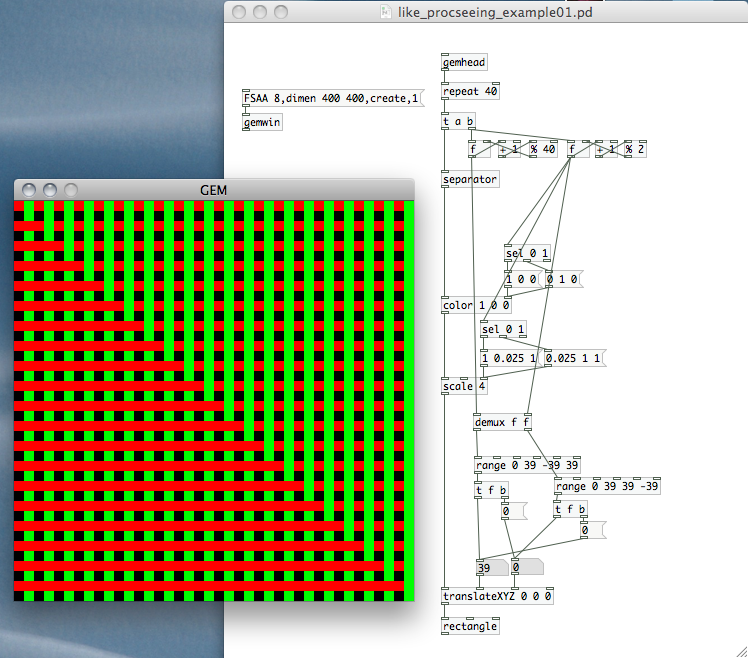Click the number box showing 0 above translateXYZ
The width and height of the screenshot is (748, 658).
(x=527, y=567)
